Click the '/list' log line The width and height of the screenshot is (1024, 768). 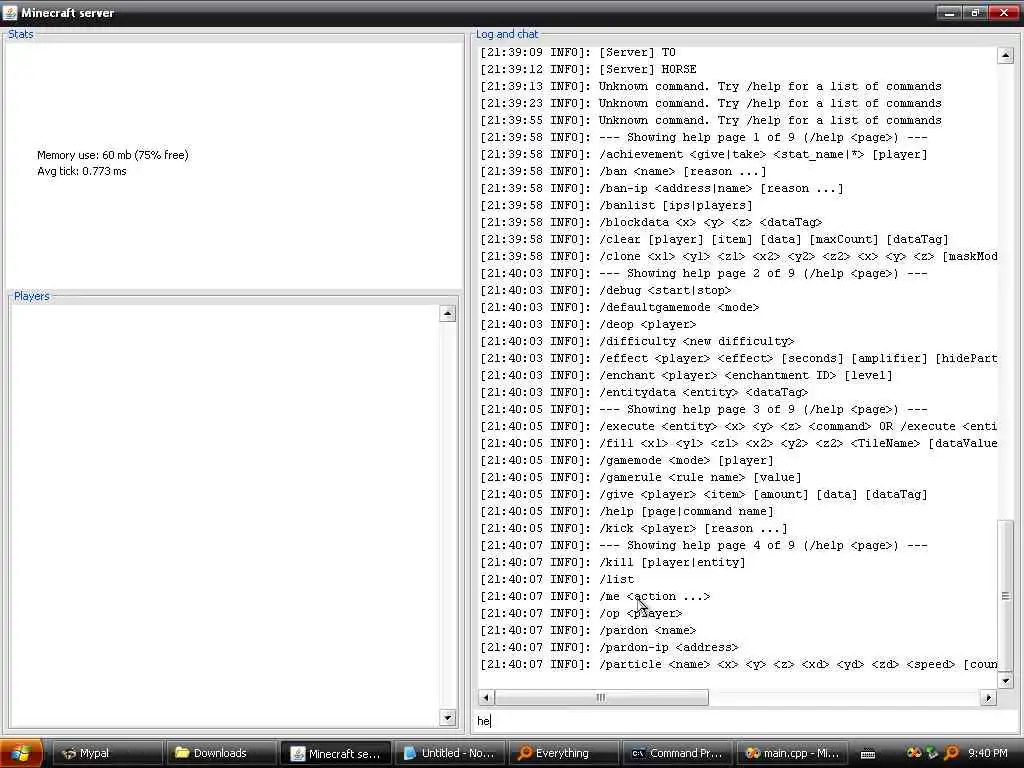[557, 579]
